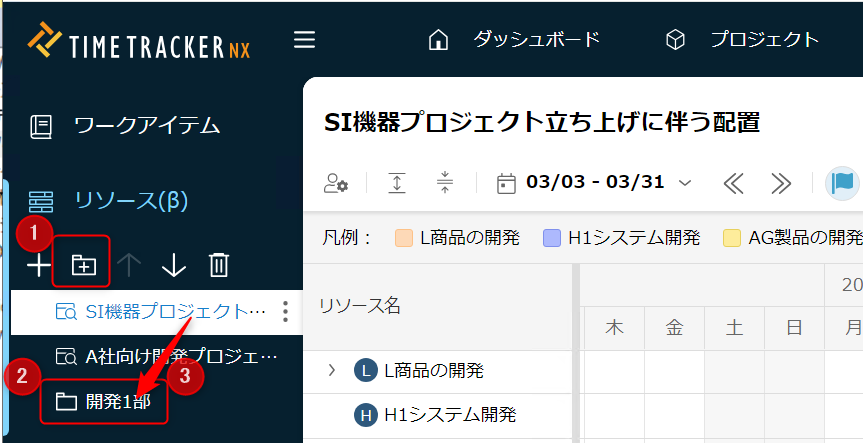Viewport: 863px width, 443px height.
Task: Open the プロジェクト menu
Action: 742,40
